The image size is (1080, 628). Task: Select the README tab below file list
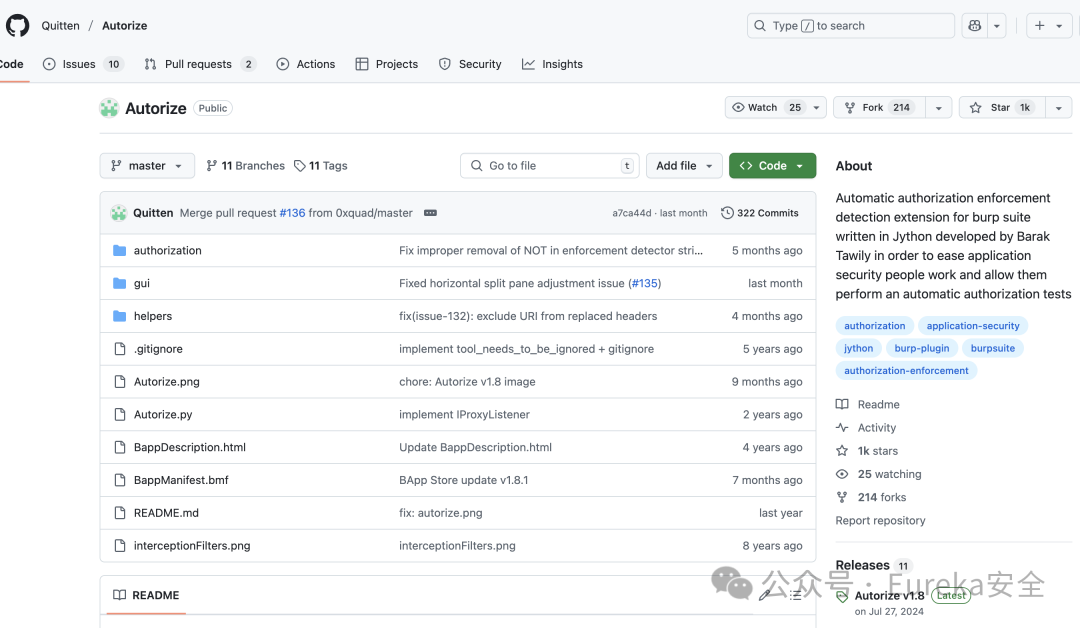coord(146,595)
